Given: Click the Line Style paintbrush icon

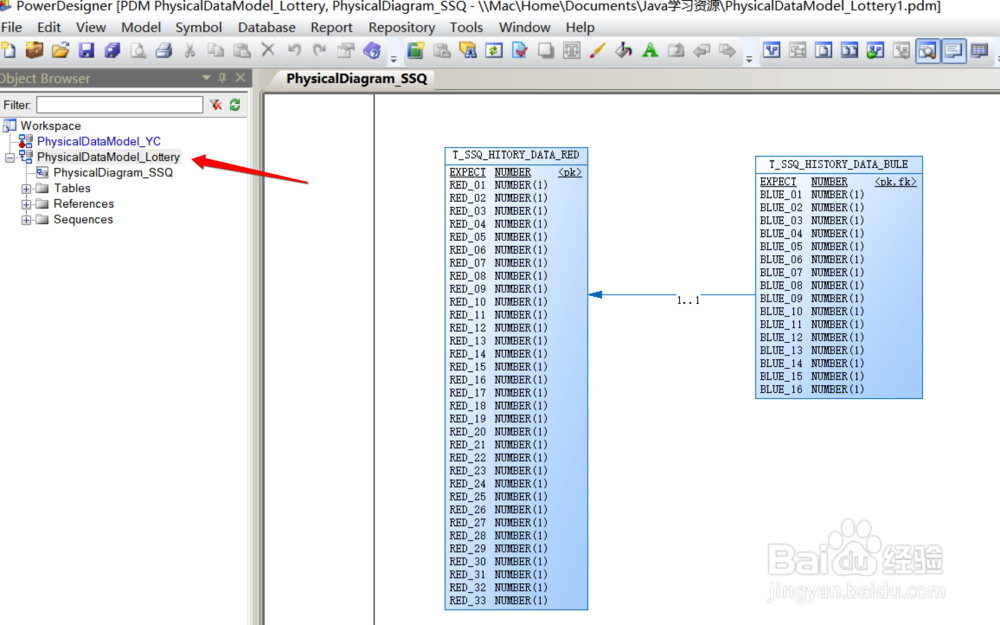Looking at the screenshot, I should [x=598, y=50].
